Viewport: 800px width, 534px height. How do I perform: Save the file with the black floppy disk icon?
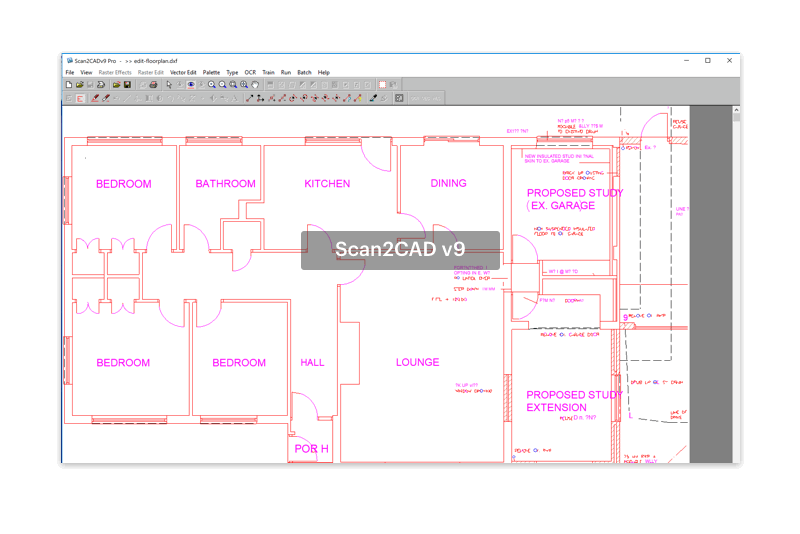pyautogui.click(x=128, y=85)
